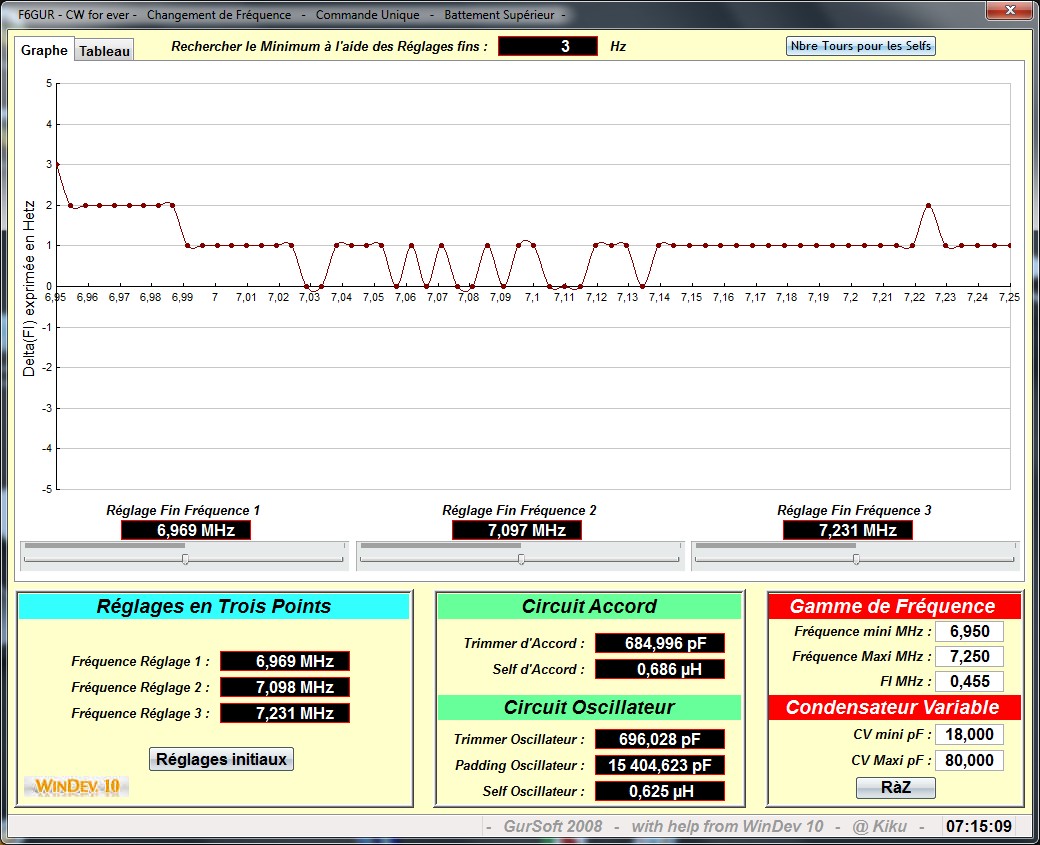1040x845 pixels.
Task: Reset values with the RàZ button
Action: pos(895,788)
